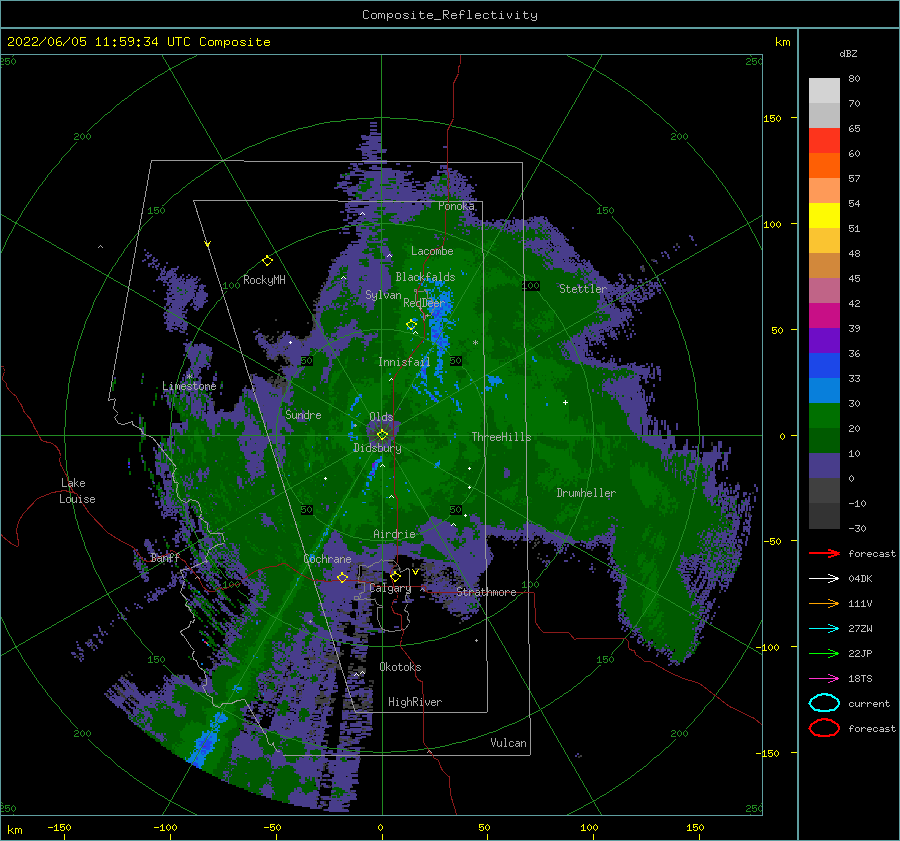Select the bright green 20–30 dBZ color band
This screenshot has height=841, width=900.
[824, 416]
